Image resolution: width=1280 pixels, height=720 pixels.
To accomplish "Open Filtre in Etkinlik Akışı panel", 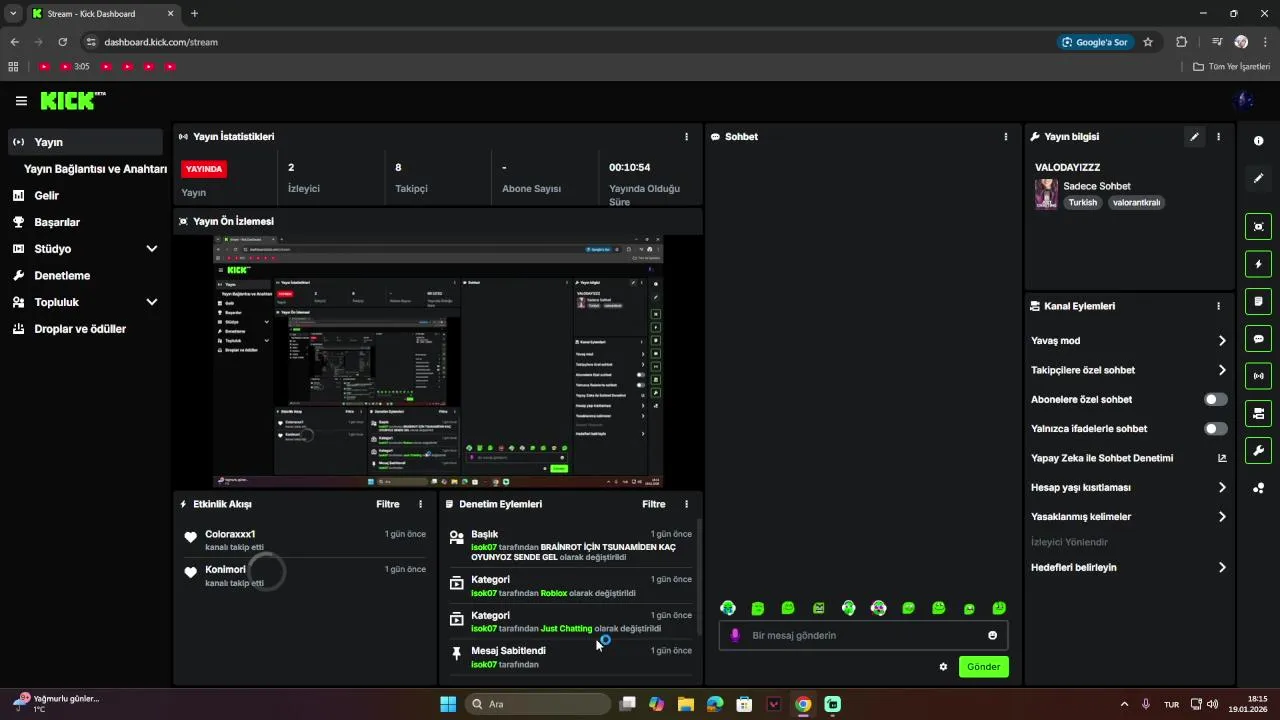I will pos(388,505).
